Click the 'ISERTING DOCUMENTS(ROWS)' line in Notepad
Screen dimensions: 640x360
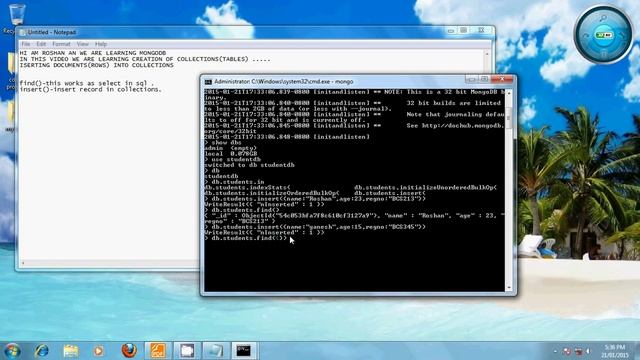[x=96, y=65]
